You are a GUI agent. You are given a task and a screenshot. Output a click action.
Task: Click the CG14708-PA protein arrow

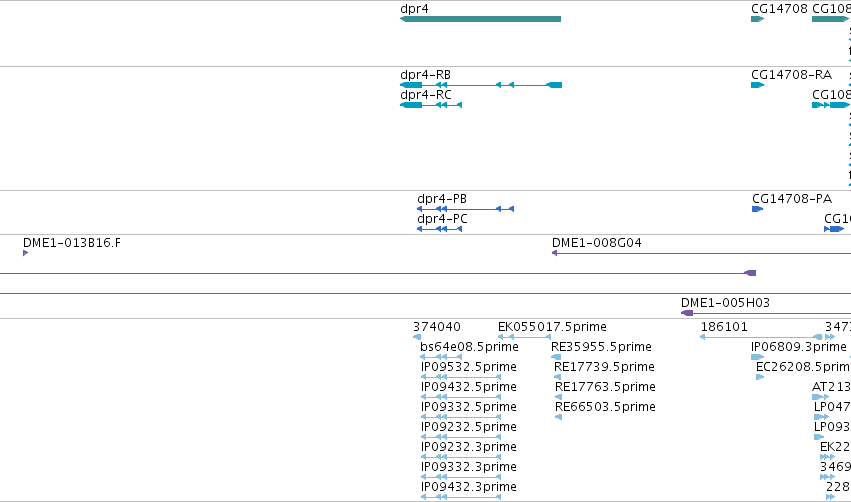758,209
